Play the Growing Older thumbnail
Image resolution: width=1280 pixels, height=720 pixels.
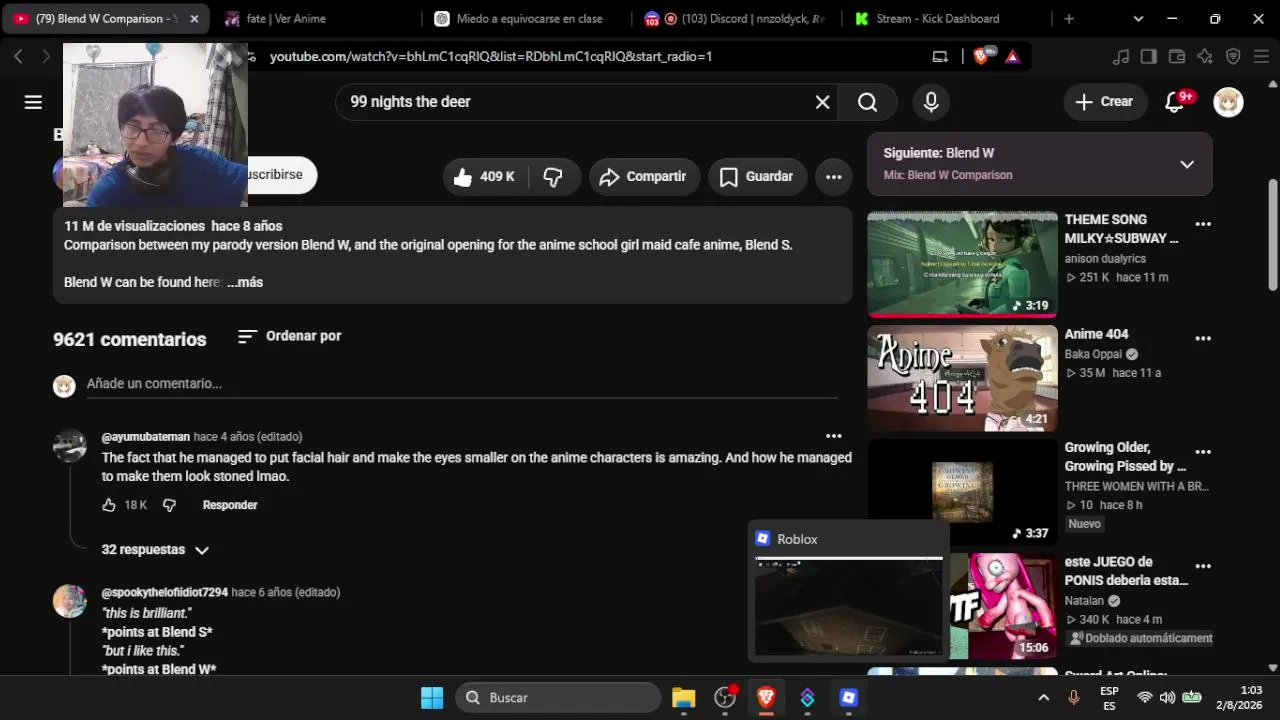coord(962,492)
